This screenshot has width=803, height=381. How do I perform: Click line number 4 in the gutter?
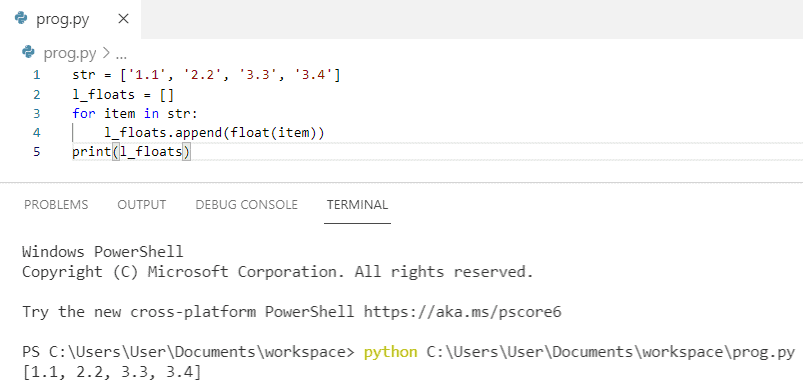click(36, 133)
